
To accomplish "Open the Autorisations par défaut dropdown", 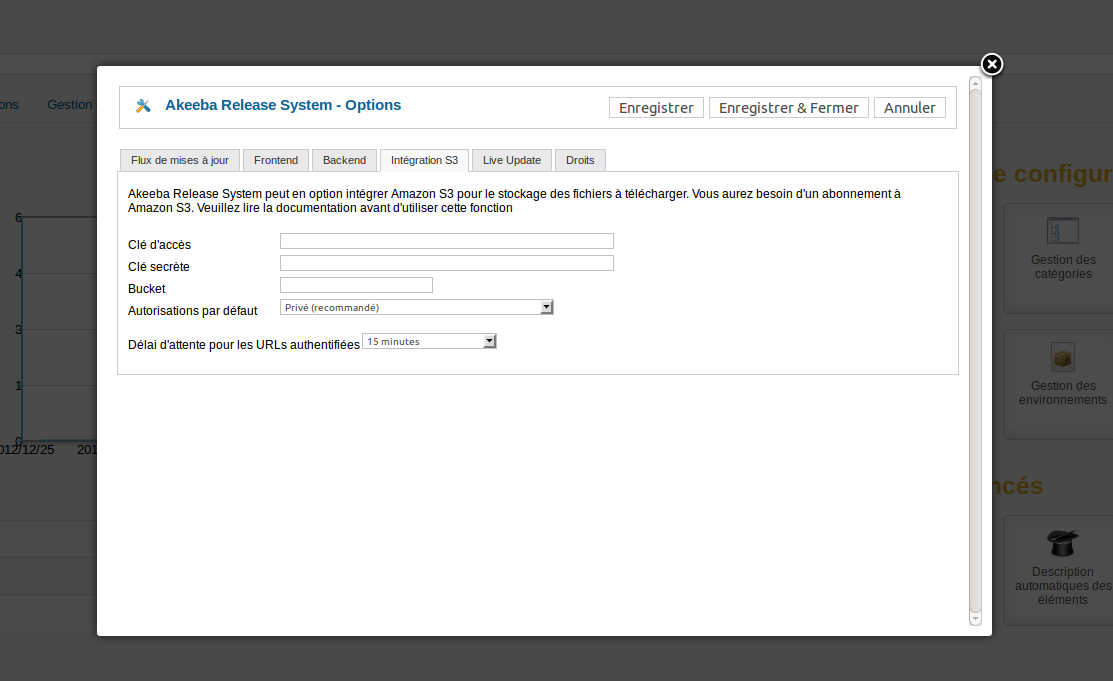I will 416,308.
